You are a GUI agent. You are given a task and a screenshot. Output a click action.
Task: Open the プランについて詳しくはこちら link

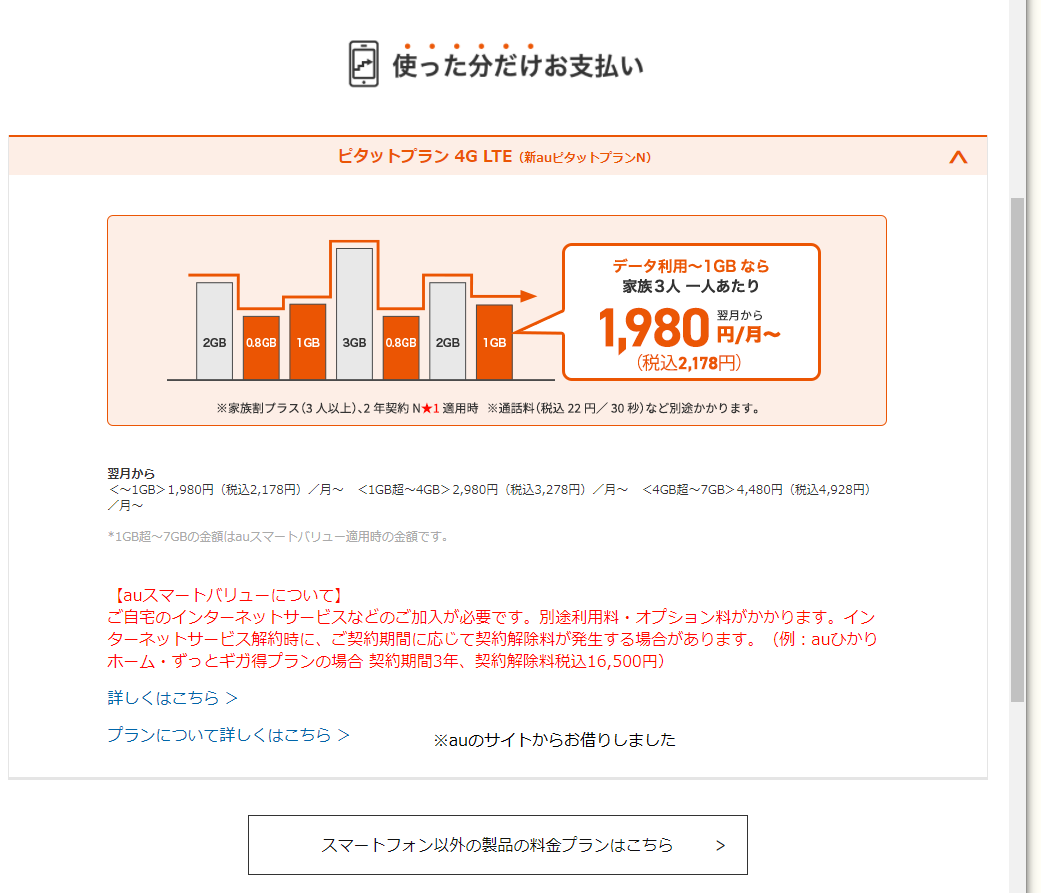tap(228, 735)
